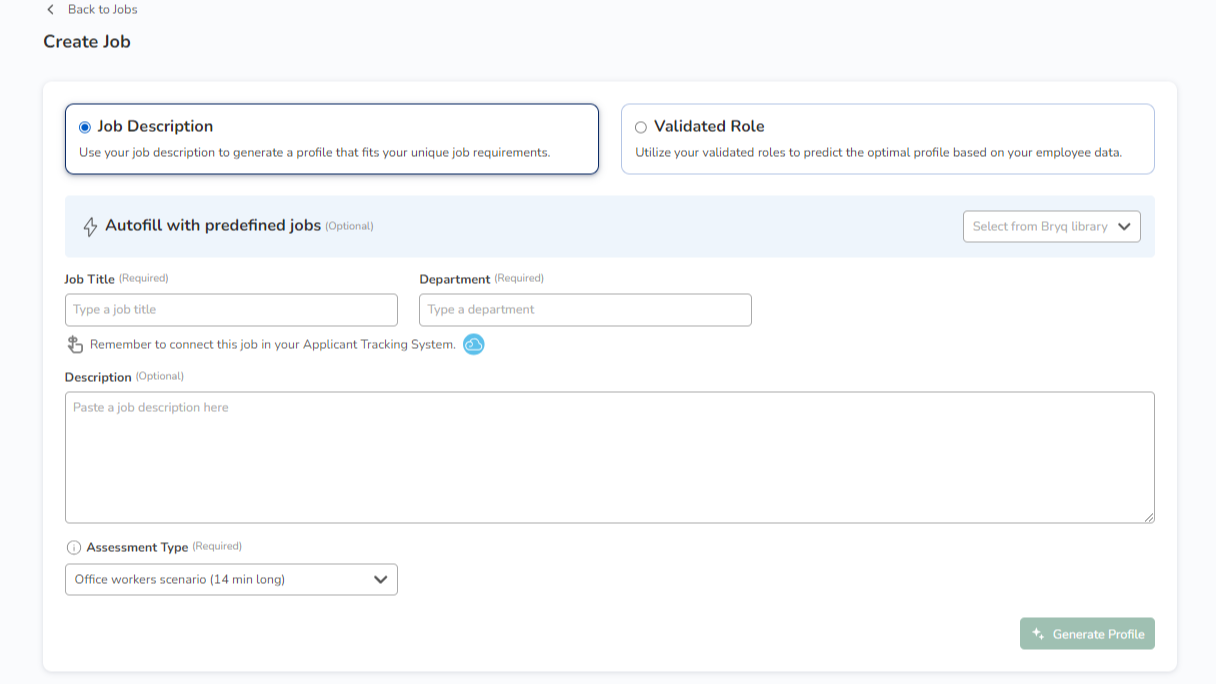Click the Autofill with predefined jobs label
The width and height of the screenshot is (1216, 684).
click(213, 226)
